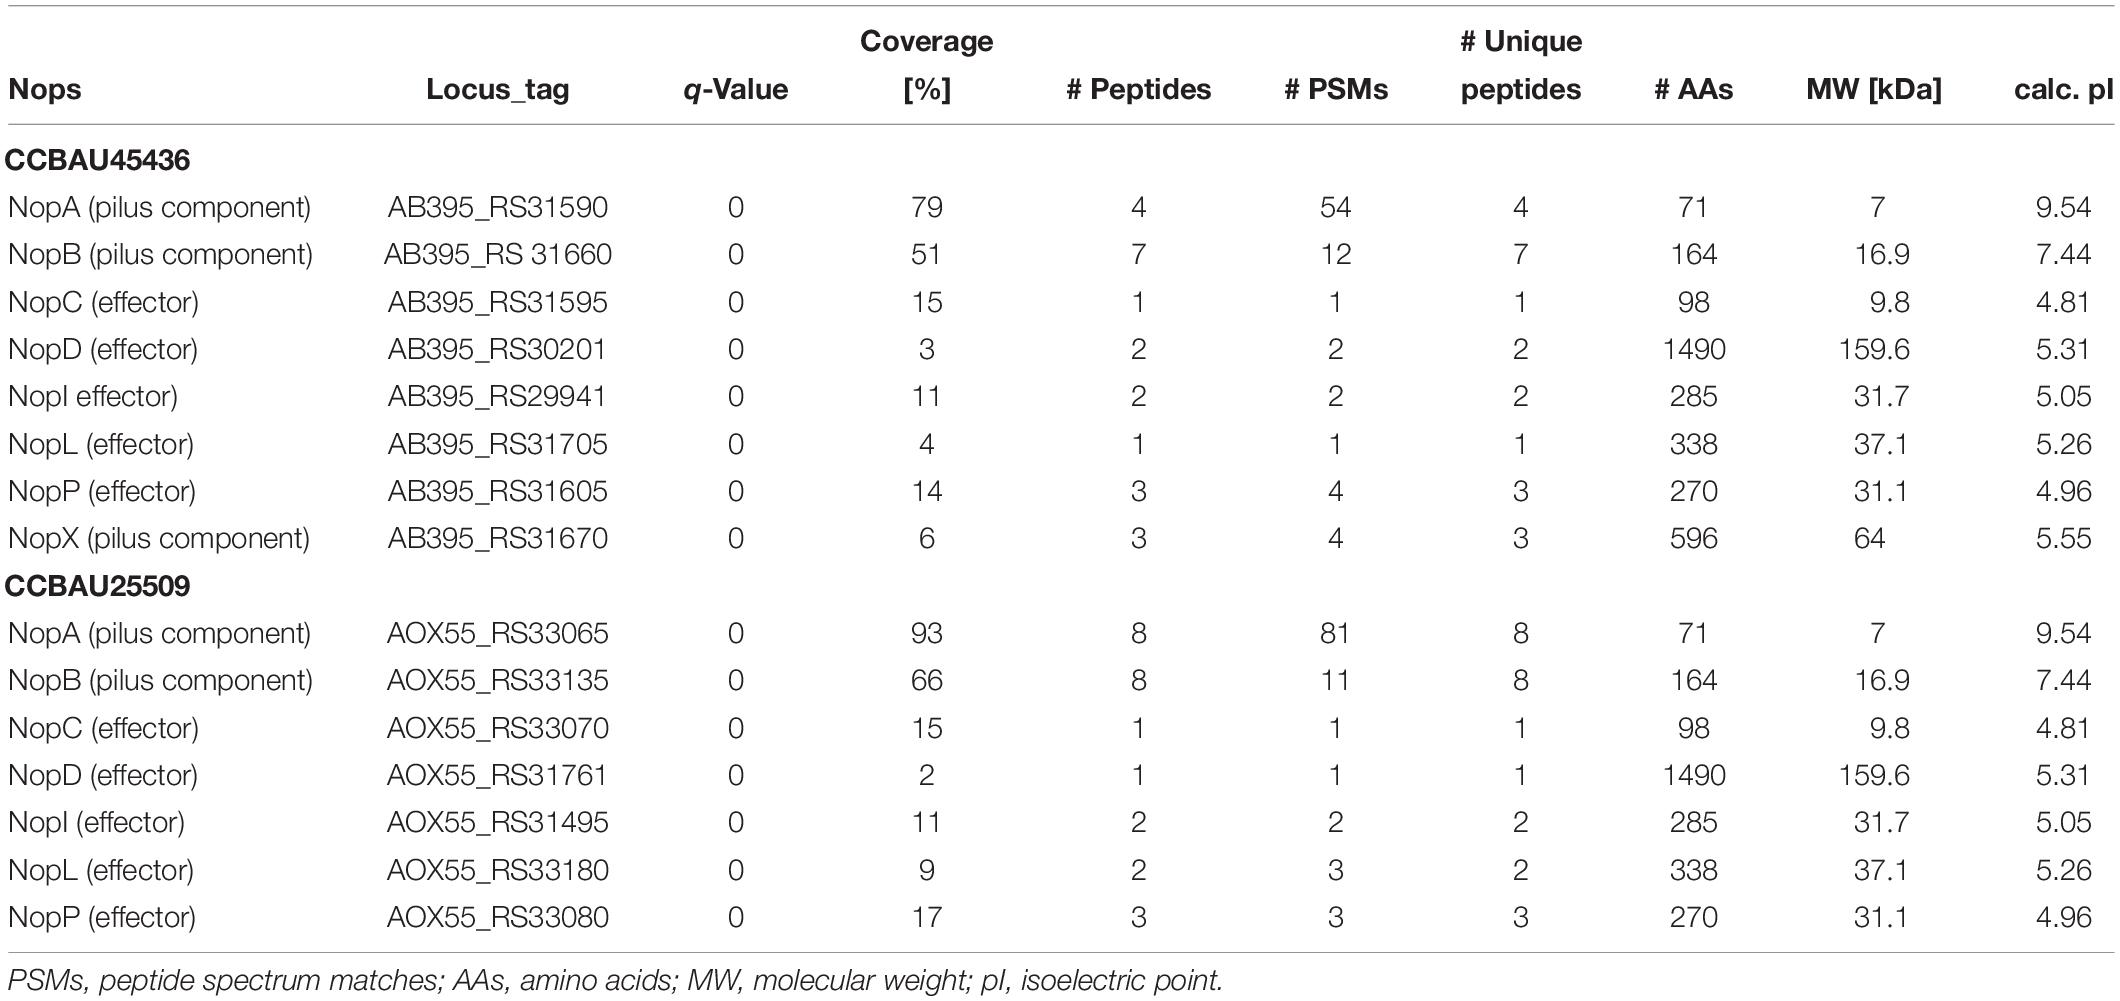The height and width of the screenshot is (1001, 2120).
Task: Select the # Peptides column header
Action: (1138, 90)
